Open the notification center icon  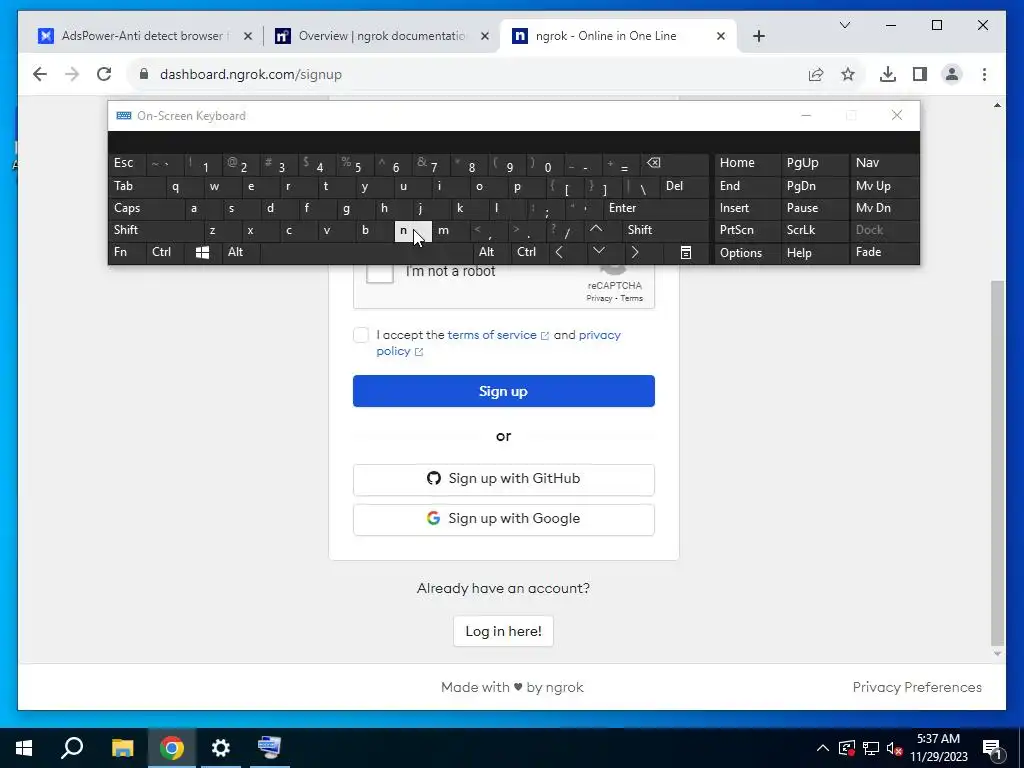coord(991,748)
